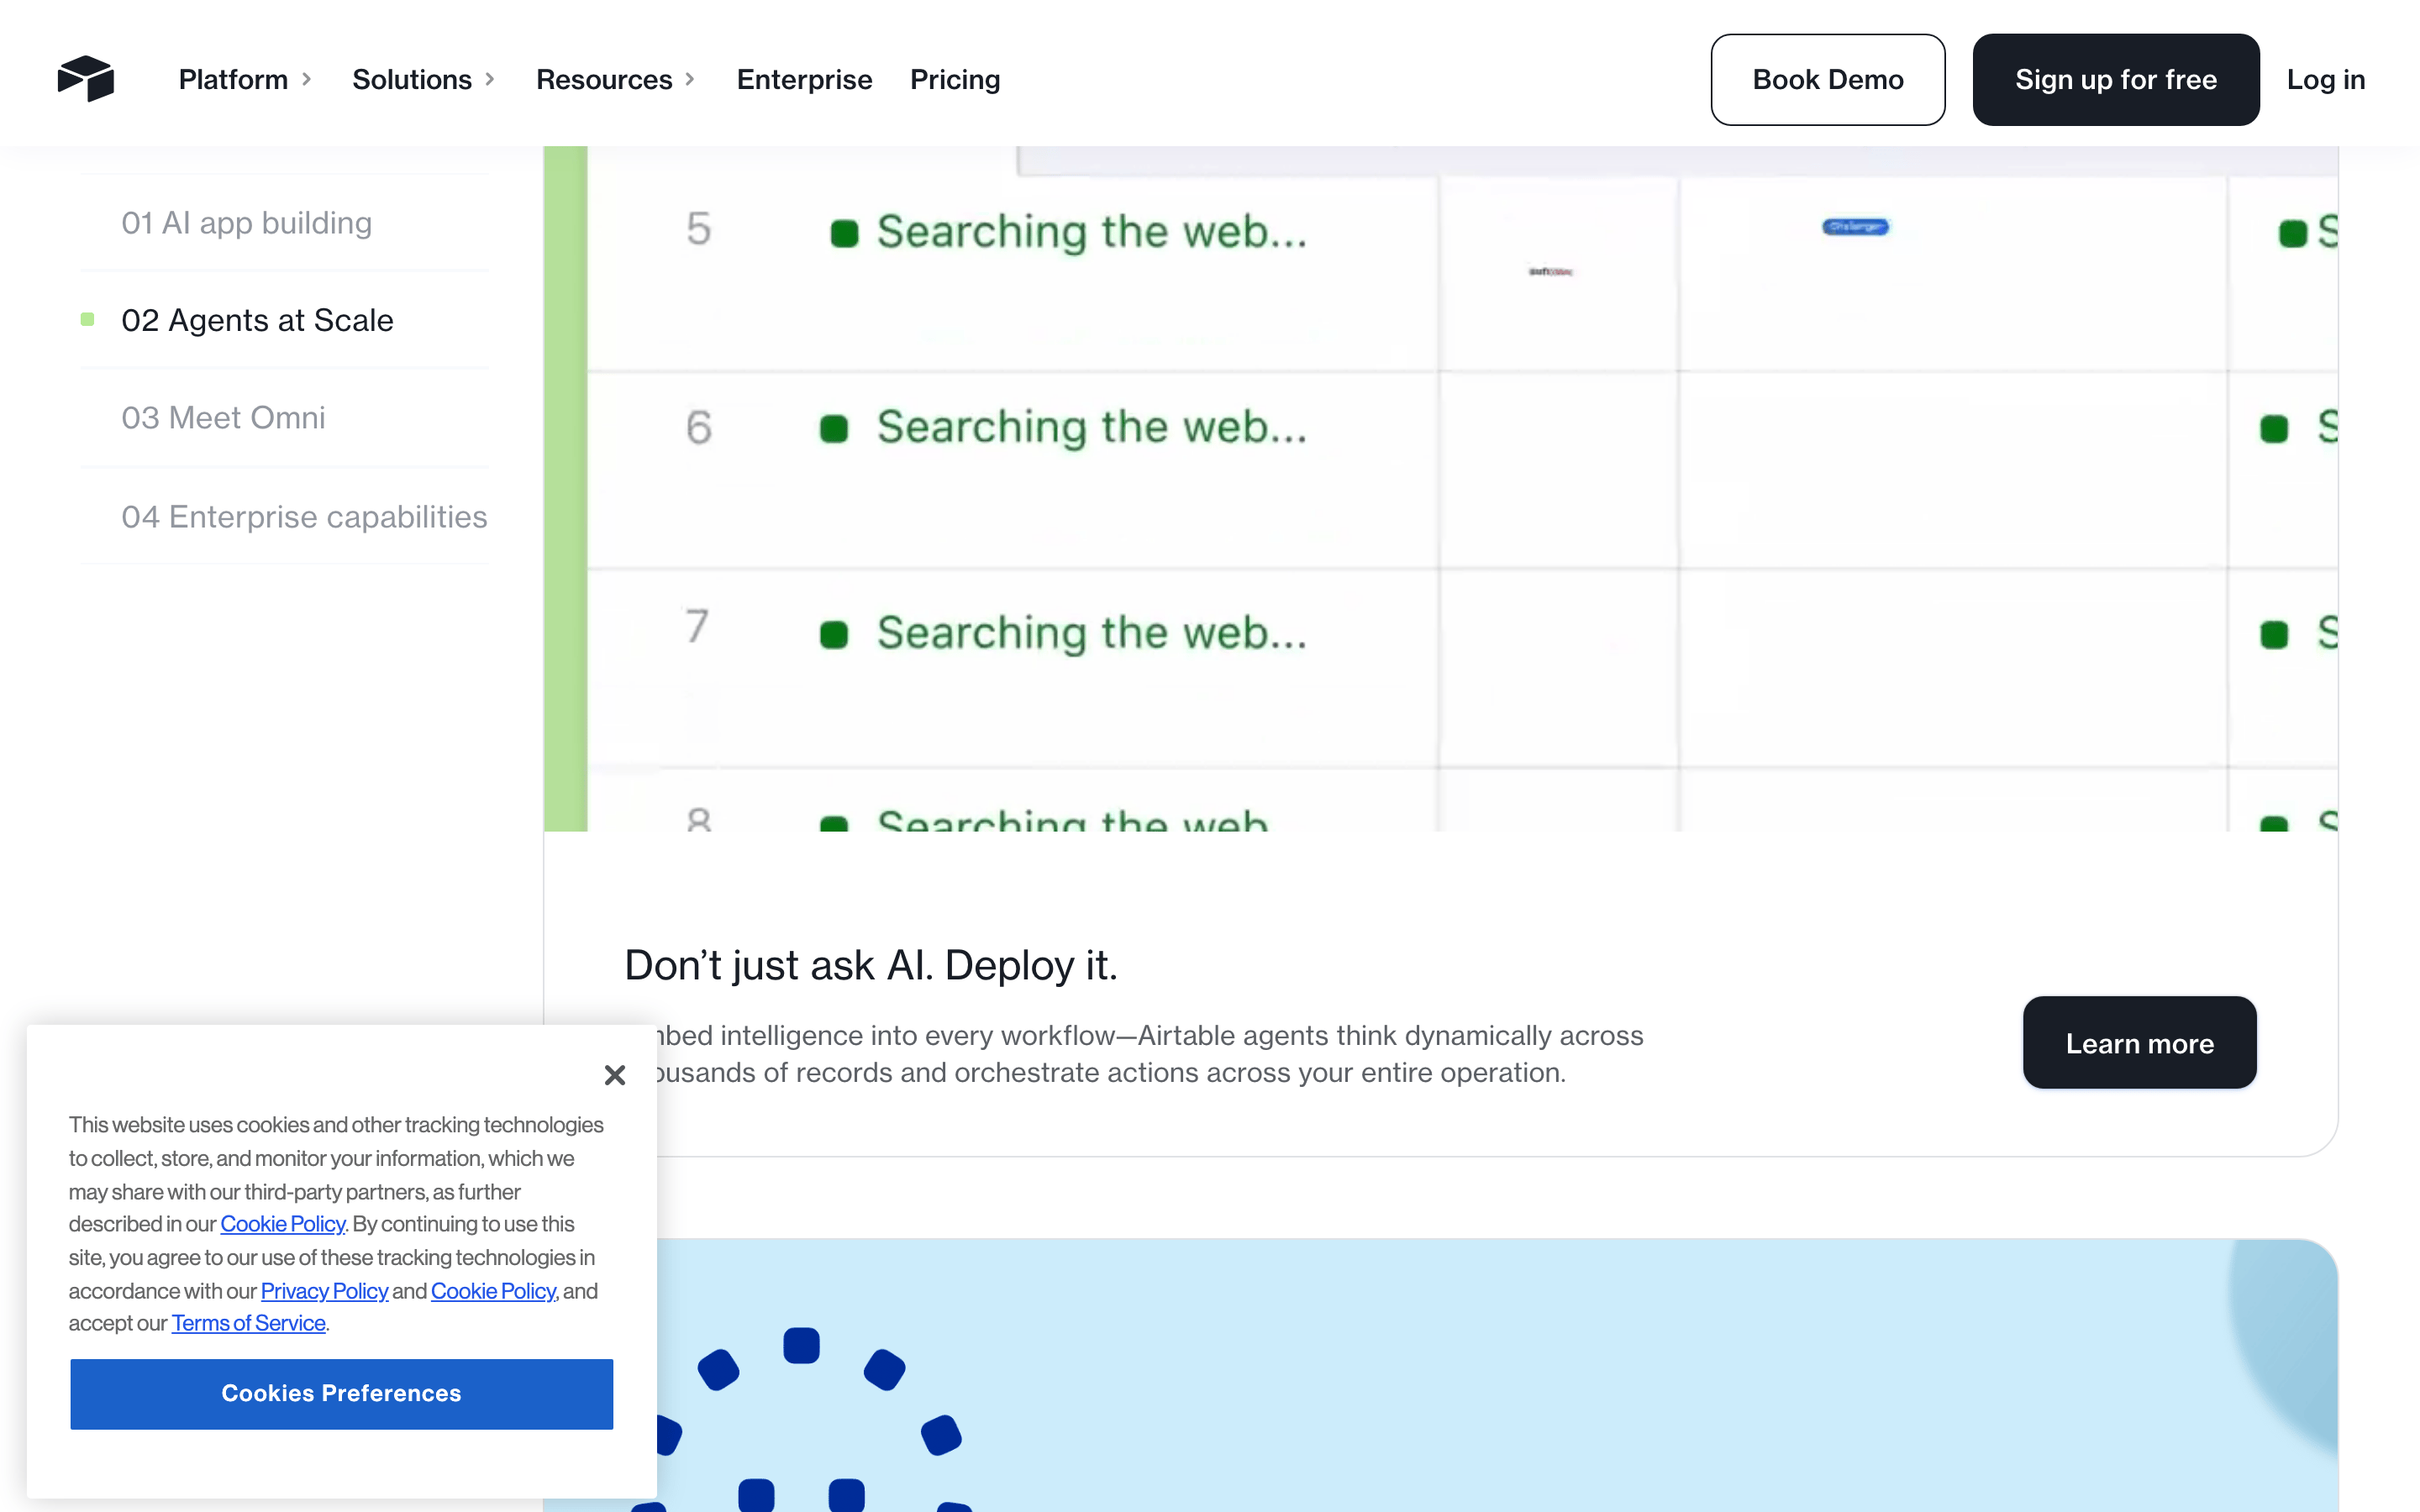Select the 01 AI app building tab

pyautogui.click(x=246, y=222)
